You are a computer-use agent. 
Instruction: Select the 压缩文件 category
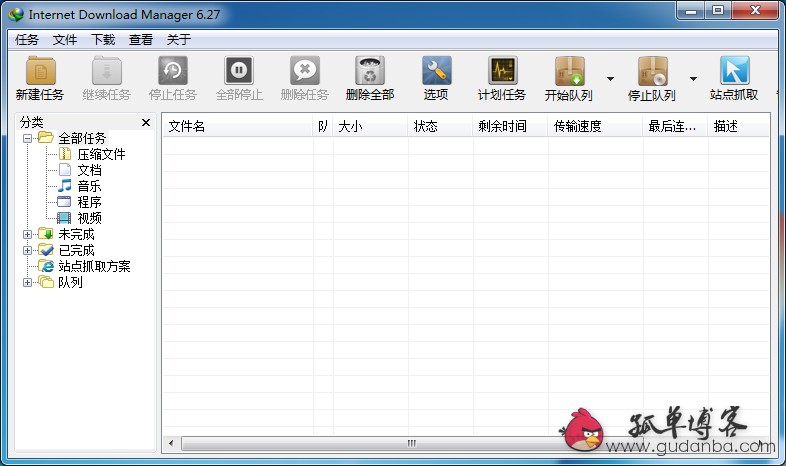(101, 154)
